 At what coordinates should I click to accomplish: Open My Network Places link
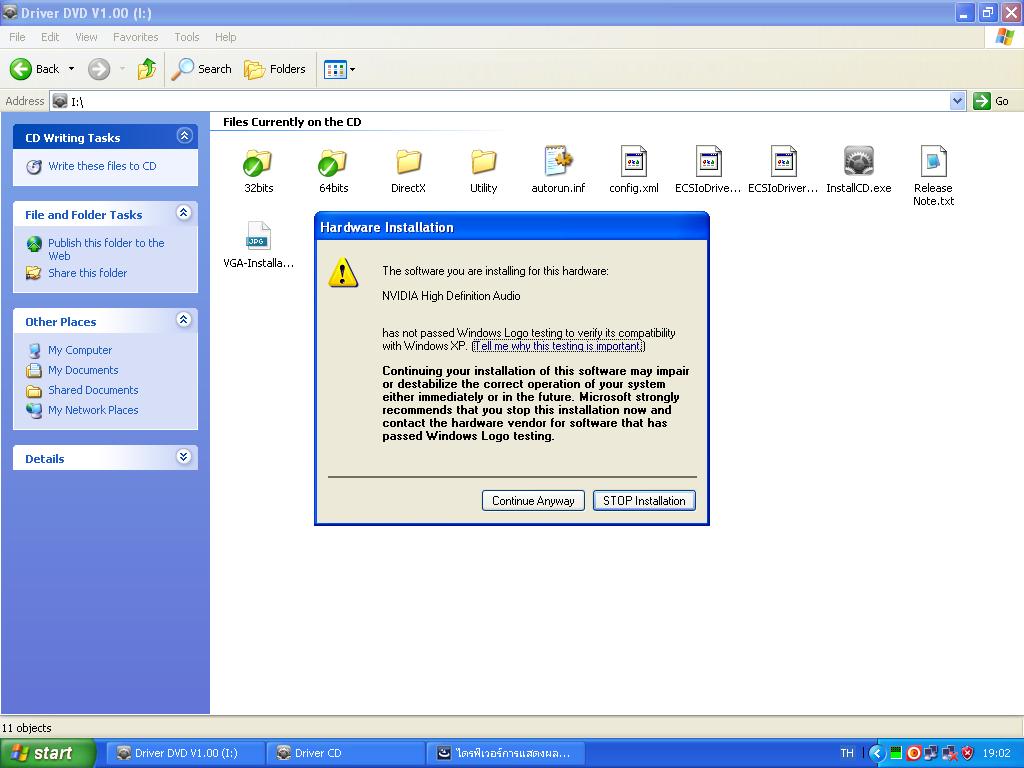(x=93, y=410)
